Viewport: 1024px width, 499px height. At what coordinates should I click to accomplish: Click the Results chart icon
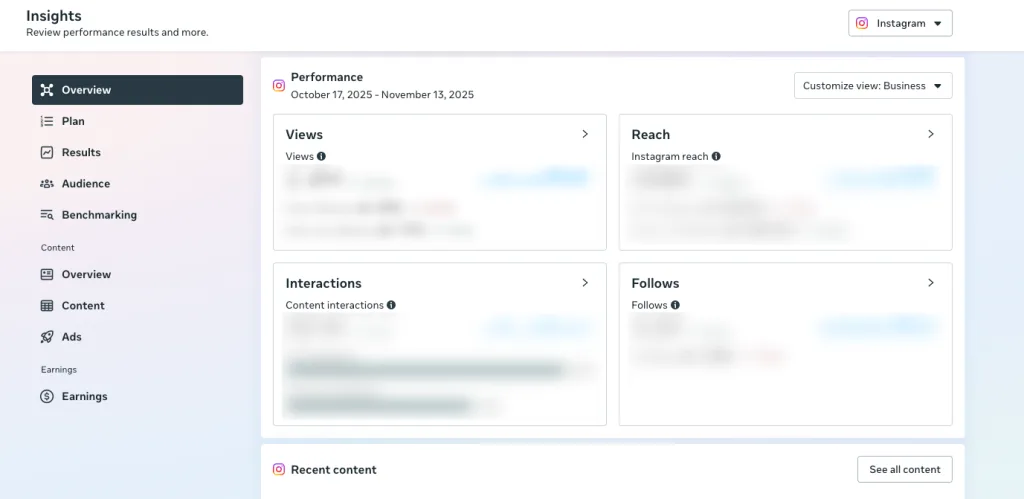47,153
